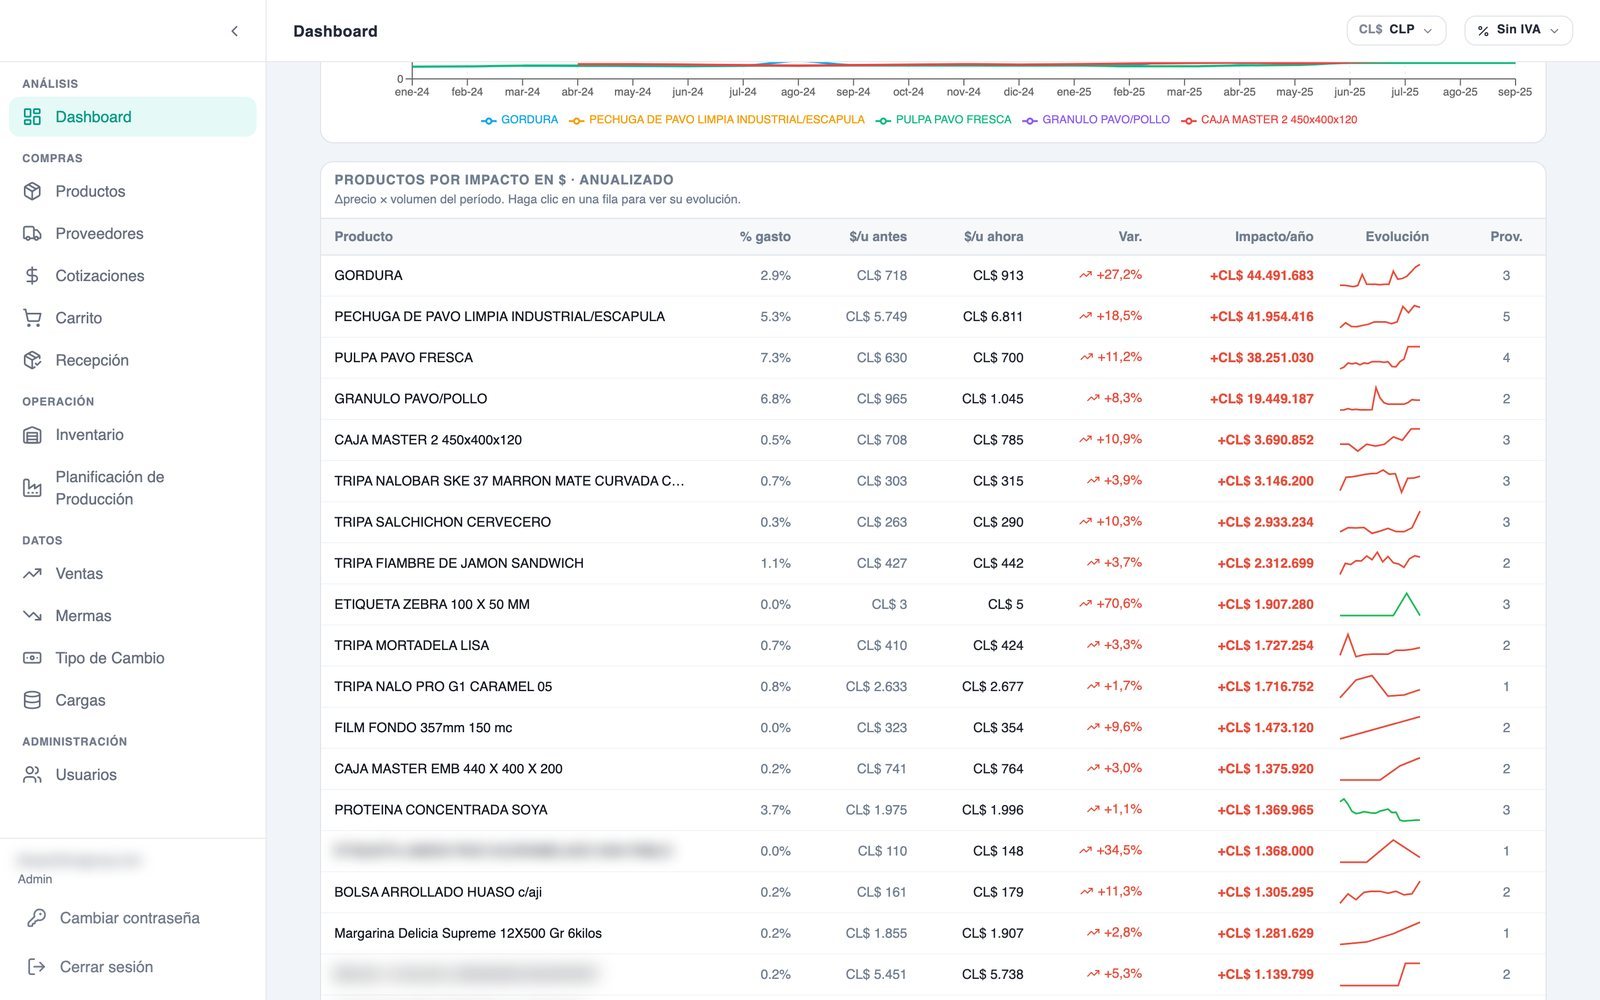Image resolution: width=1600 pixels, height=1000 pixels.
Task: Select the GRANULO PAVO/POLLO product row
Action: click(933, 399)
